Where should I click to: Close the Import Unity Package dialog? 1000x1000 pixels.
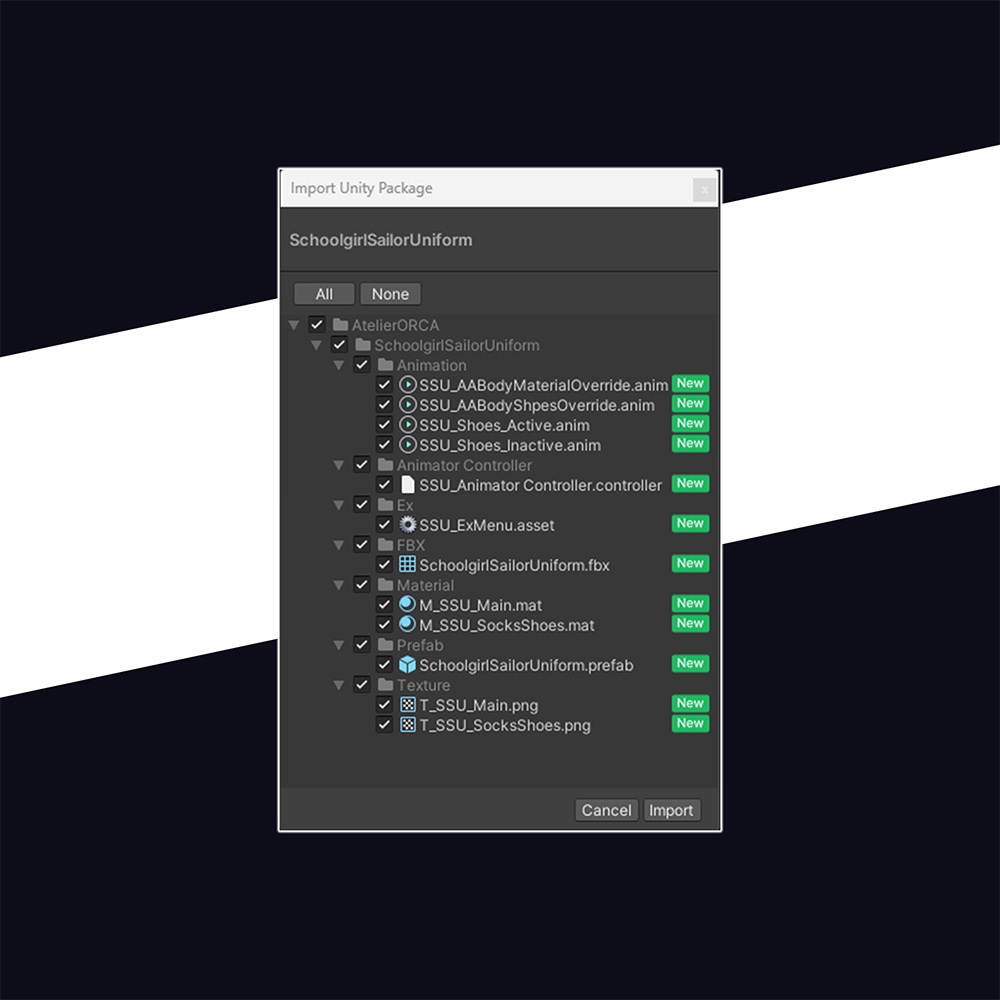coord(704,189)
